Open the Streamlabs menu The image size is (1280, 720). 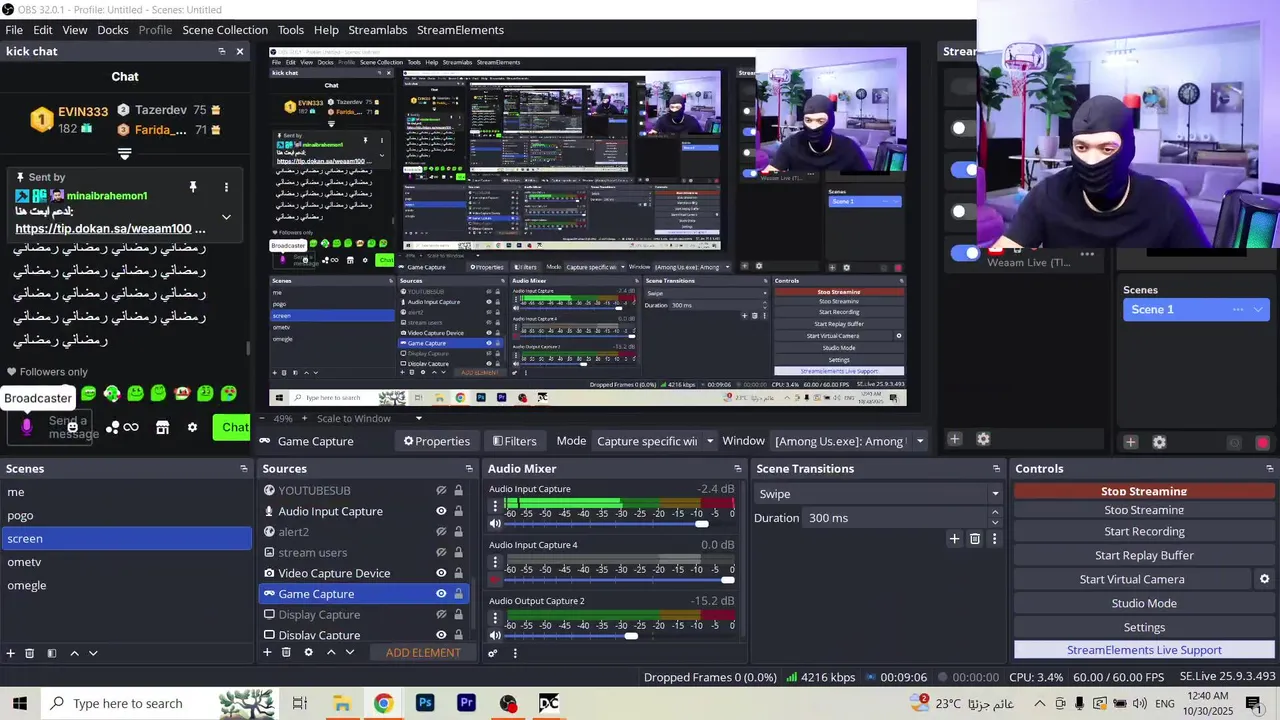point(378,30)
